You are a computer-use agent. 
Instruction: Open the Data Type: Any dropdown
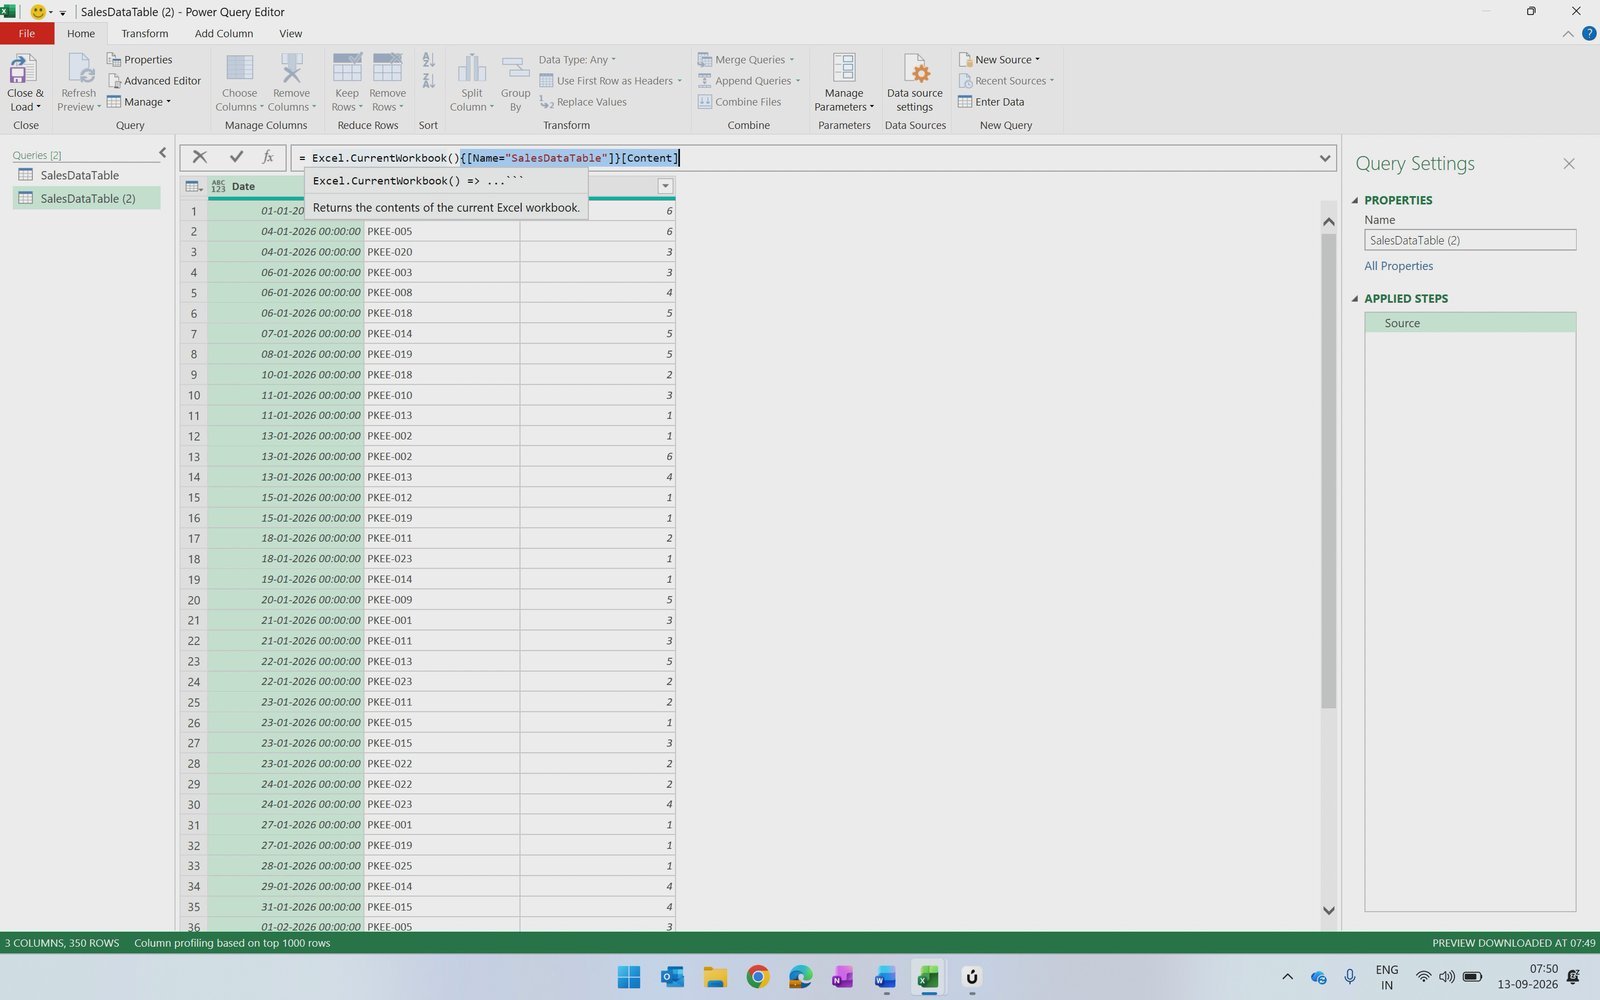click(577, 60)
